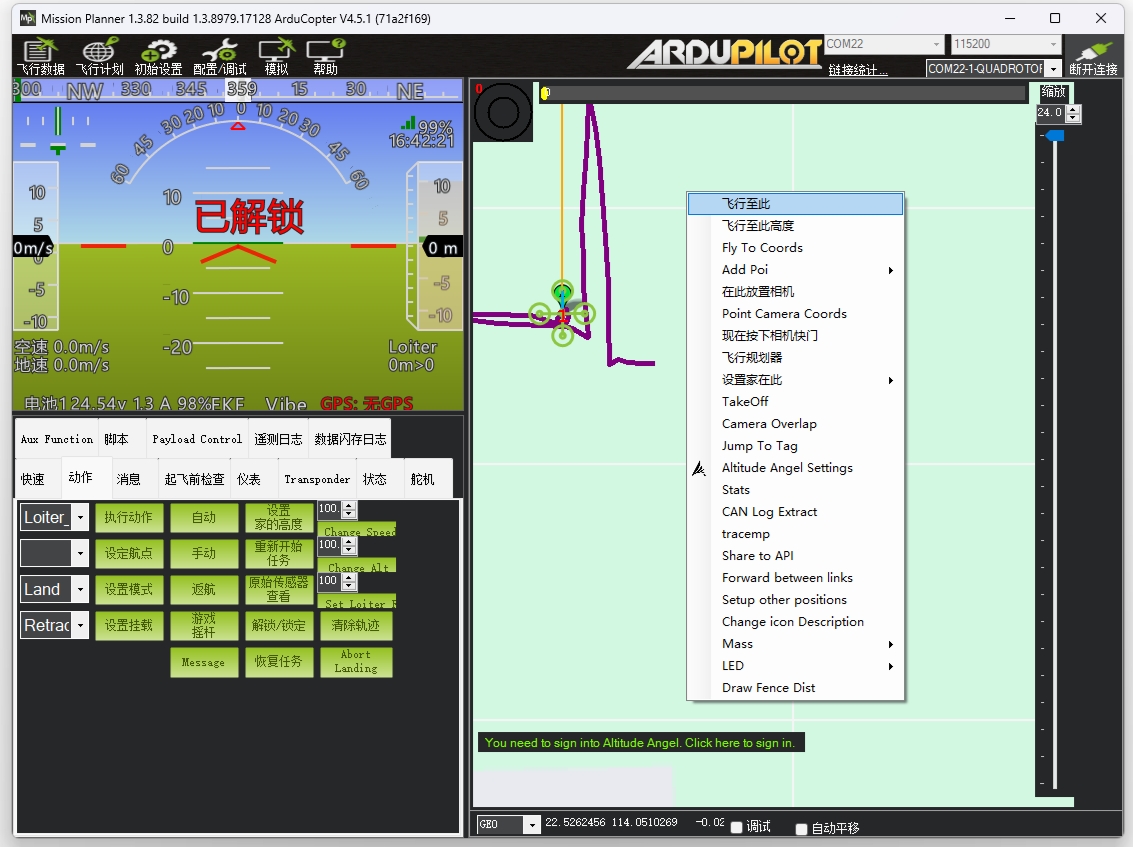The height and width of the screenshot is (847, 1133).
Task: Click the 清除轨迹 clear track button
Action: (x=356, y=625)
